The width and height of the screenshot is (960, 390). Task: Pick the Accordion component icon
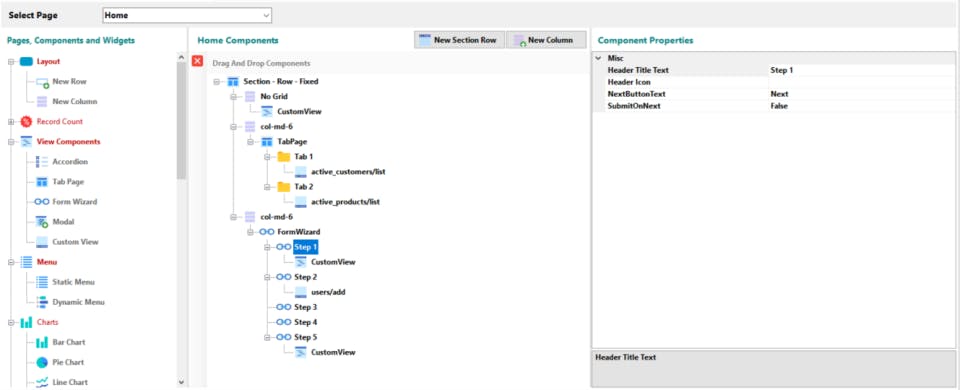42,162
